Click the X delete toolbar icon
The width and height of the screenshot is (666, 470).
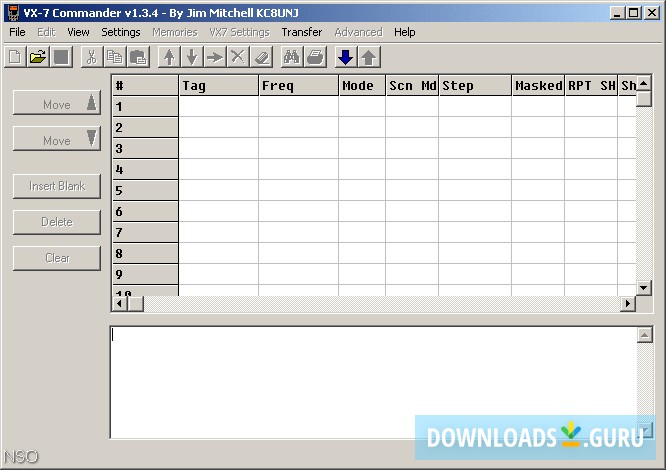238,57
